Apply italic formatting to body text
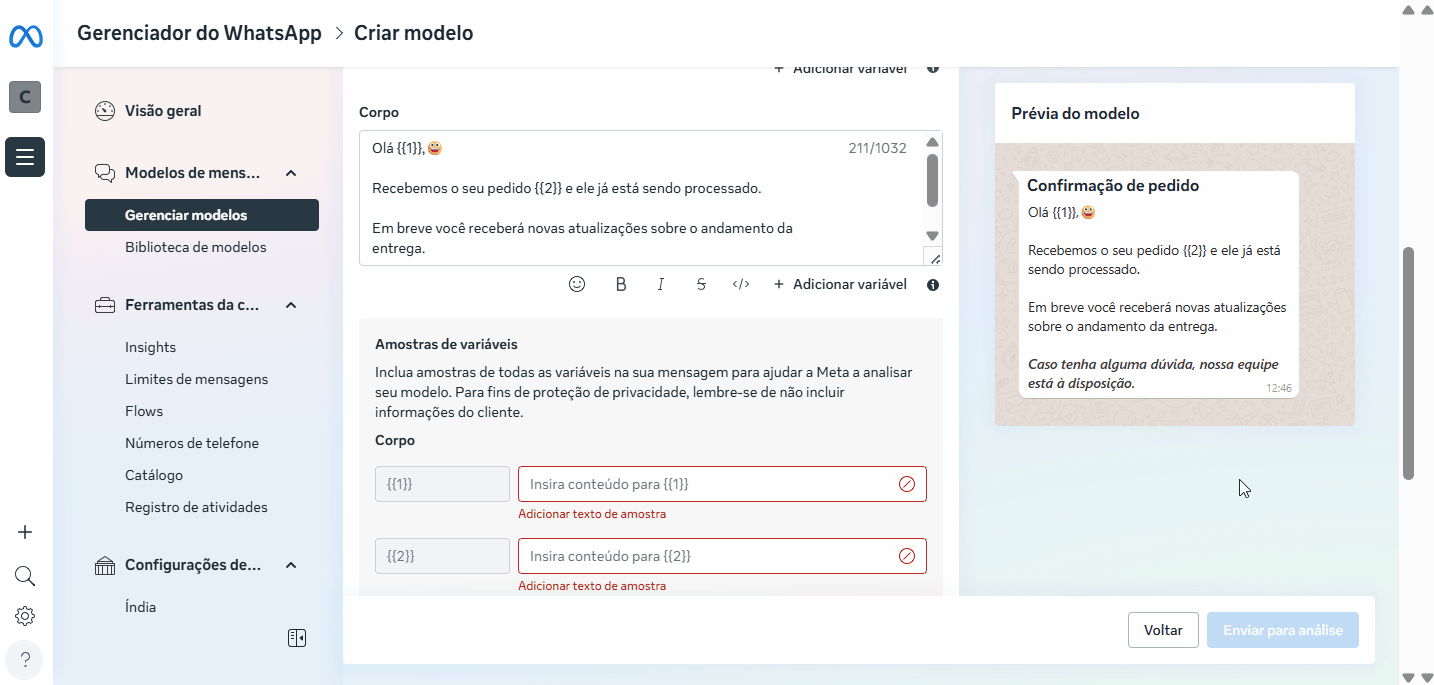The image size is (1434, 685). [x=661, y=284]
